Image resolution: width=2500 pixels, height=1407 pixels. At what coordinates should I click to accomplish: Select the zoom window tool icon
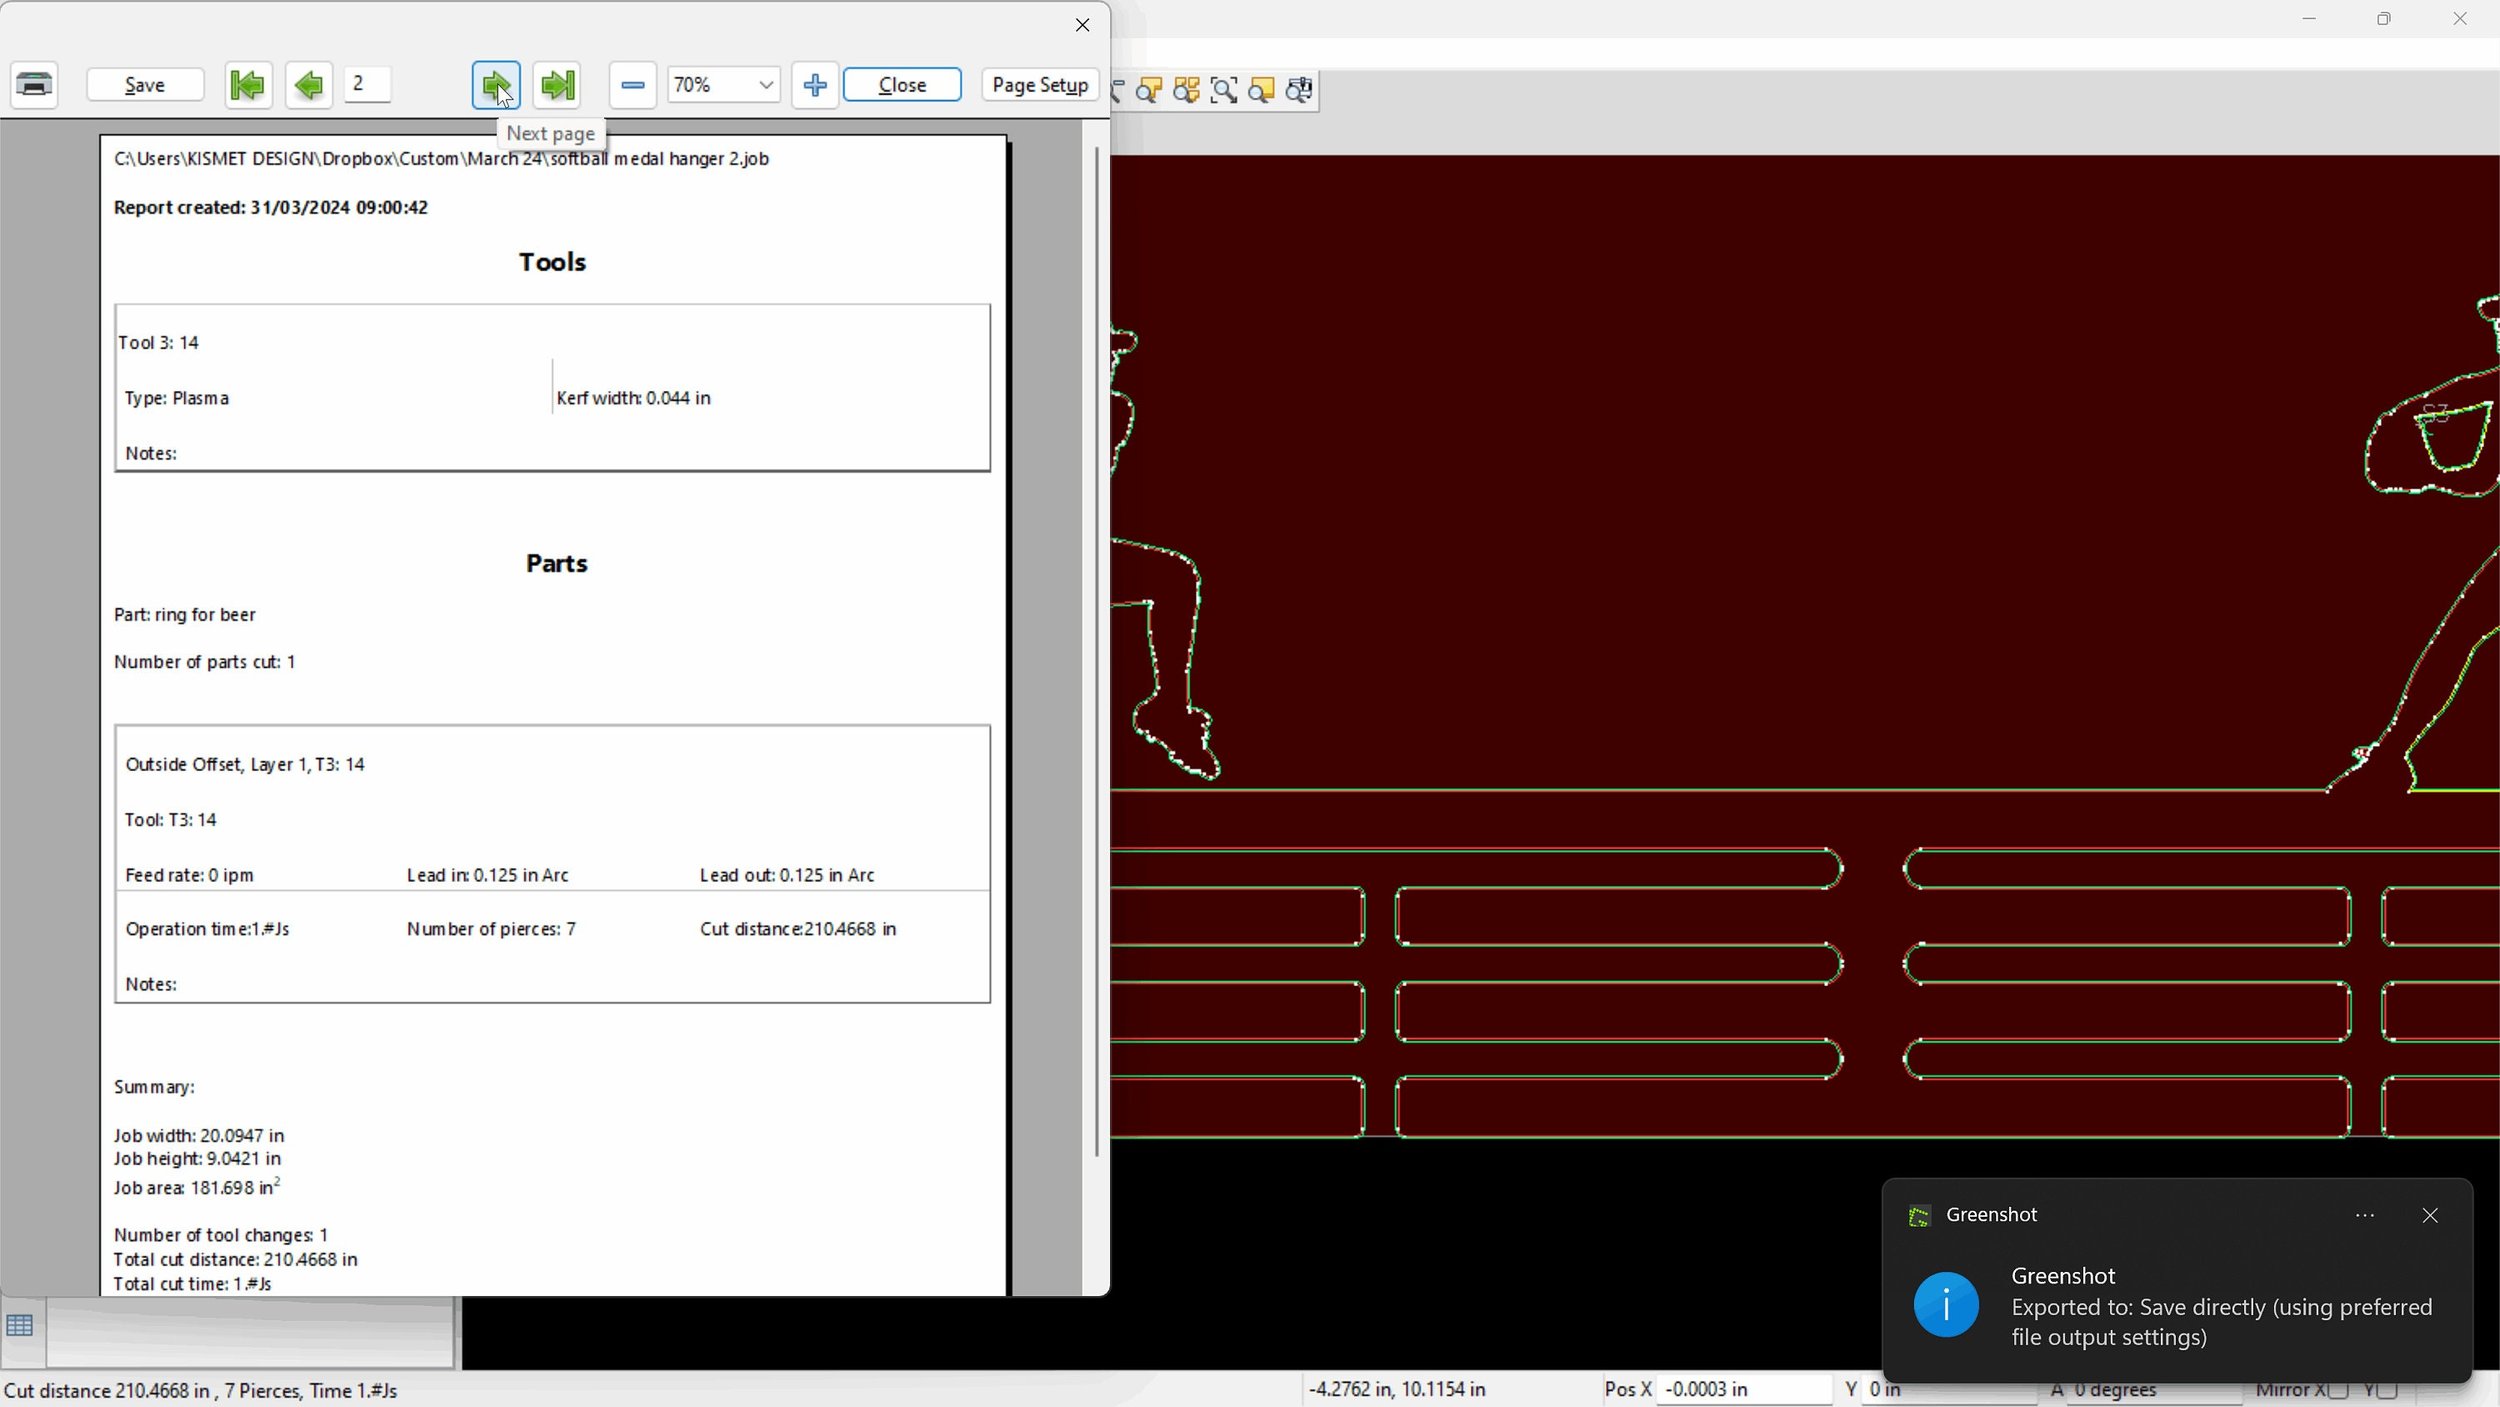(1224, 91)
